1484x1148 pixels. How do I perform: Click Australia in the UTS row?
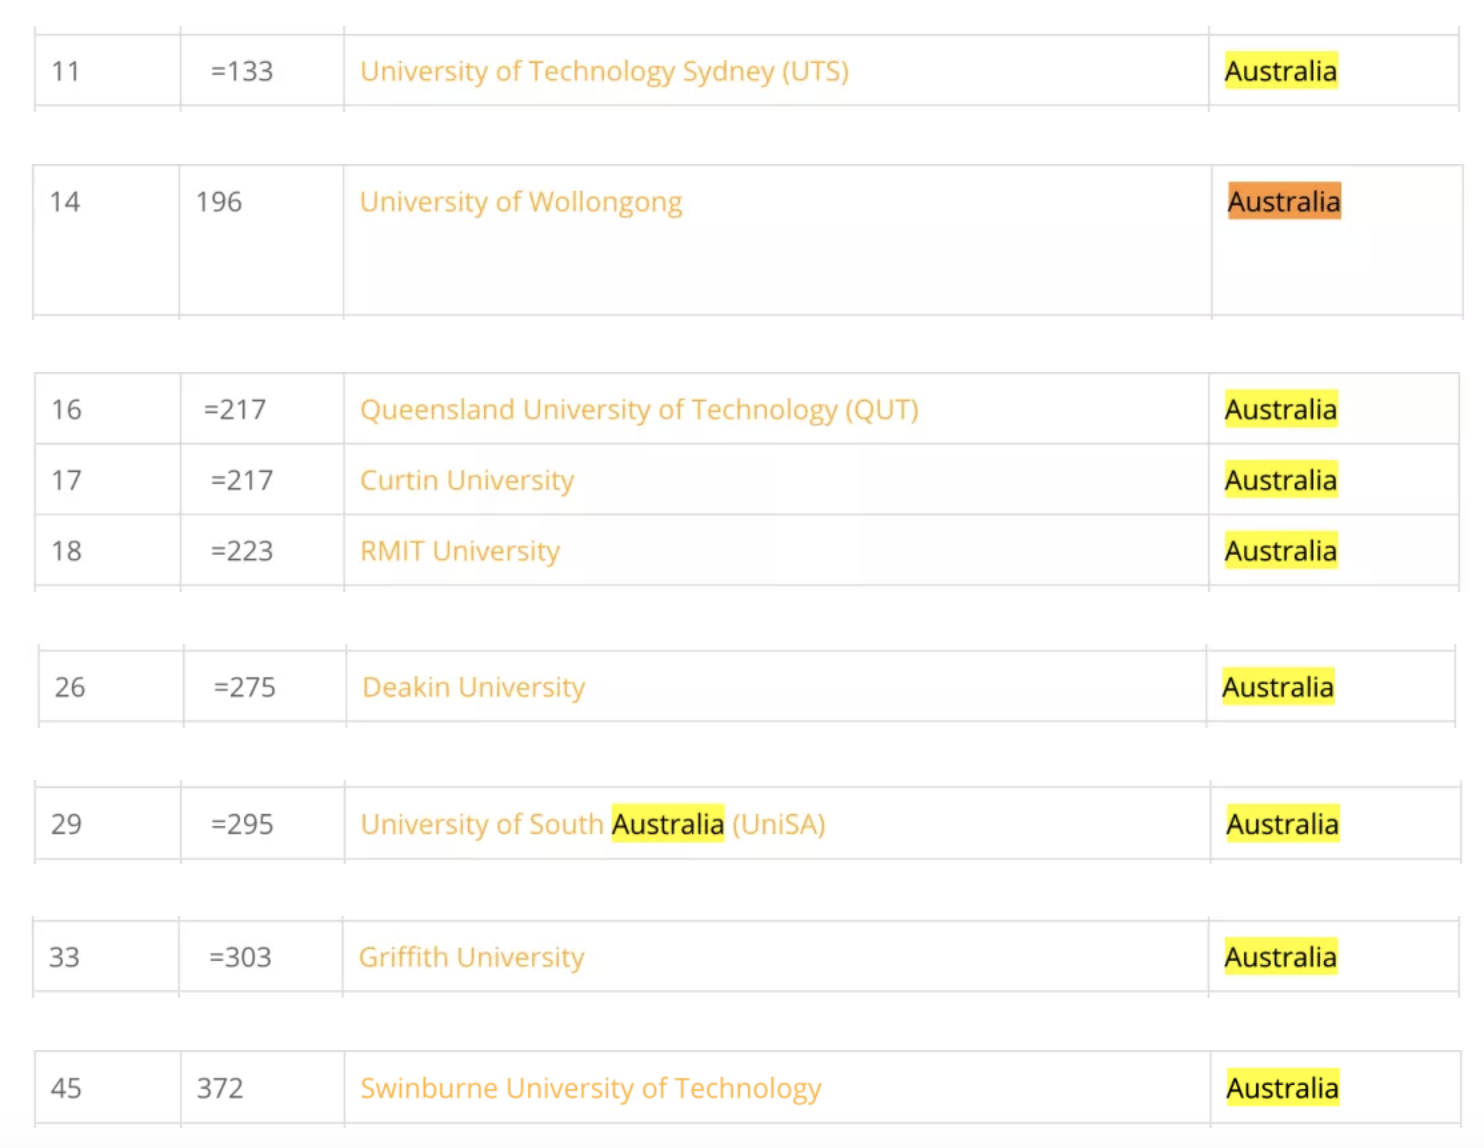1281,71
